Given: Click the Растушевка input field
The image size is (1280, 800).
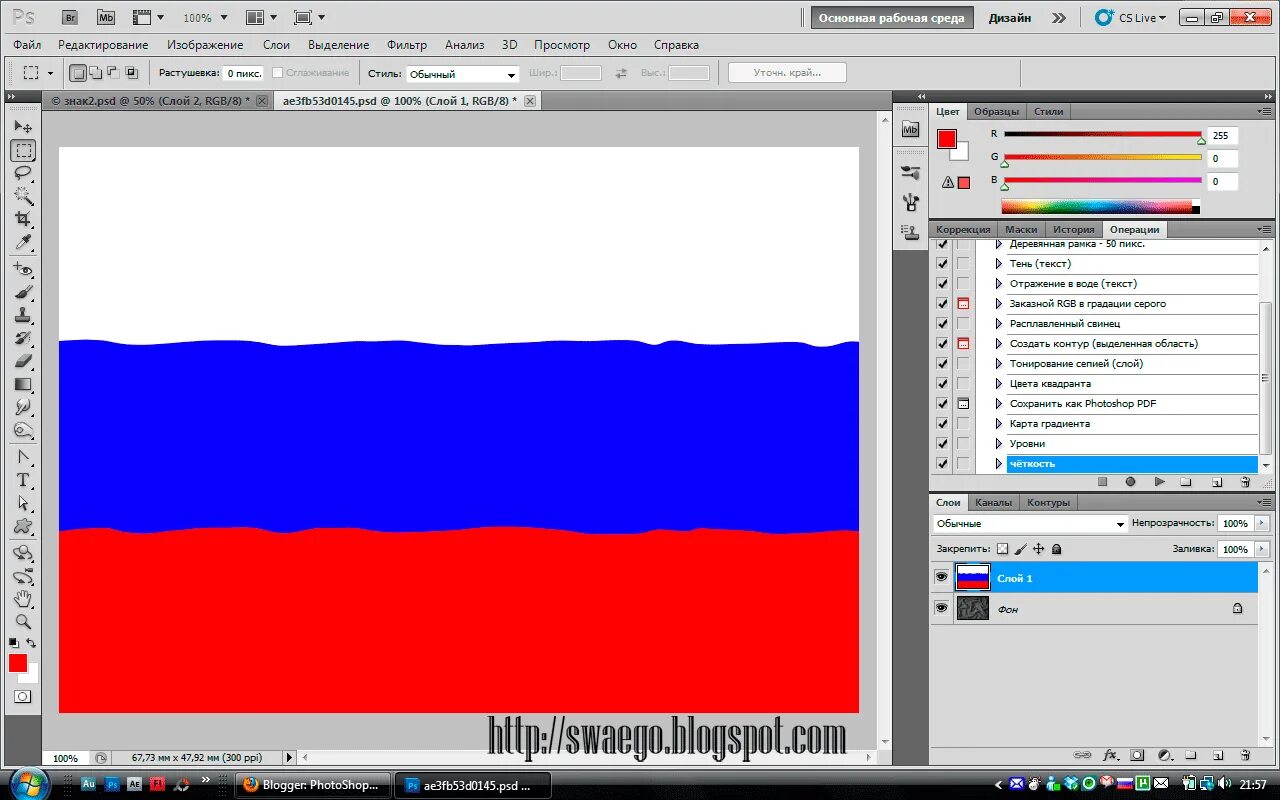Looking at the screenshot, I should (x=243, y=73).
